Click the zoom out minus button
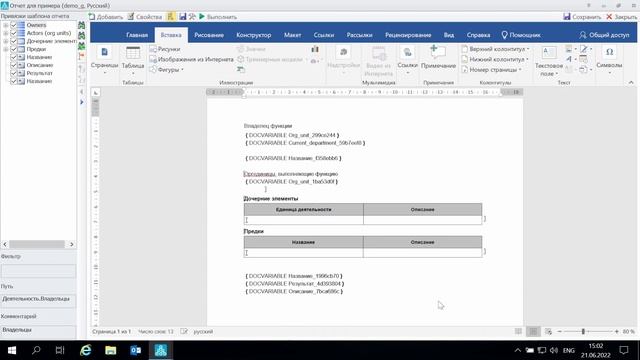 [x=560, y=332]
